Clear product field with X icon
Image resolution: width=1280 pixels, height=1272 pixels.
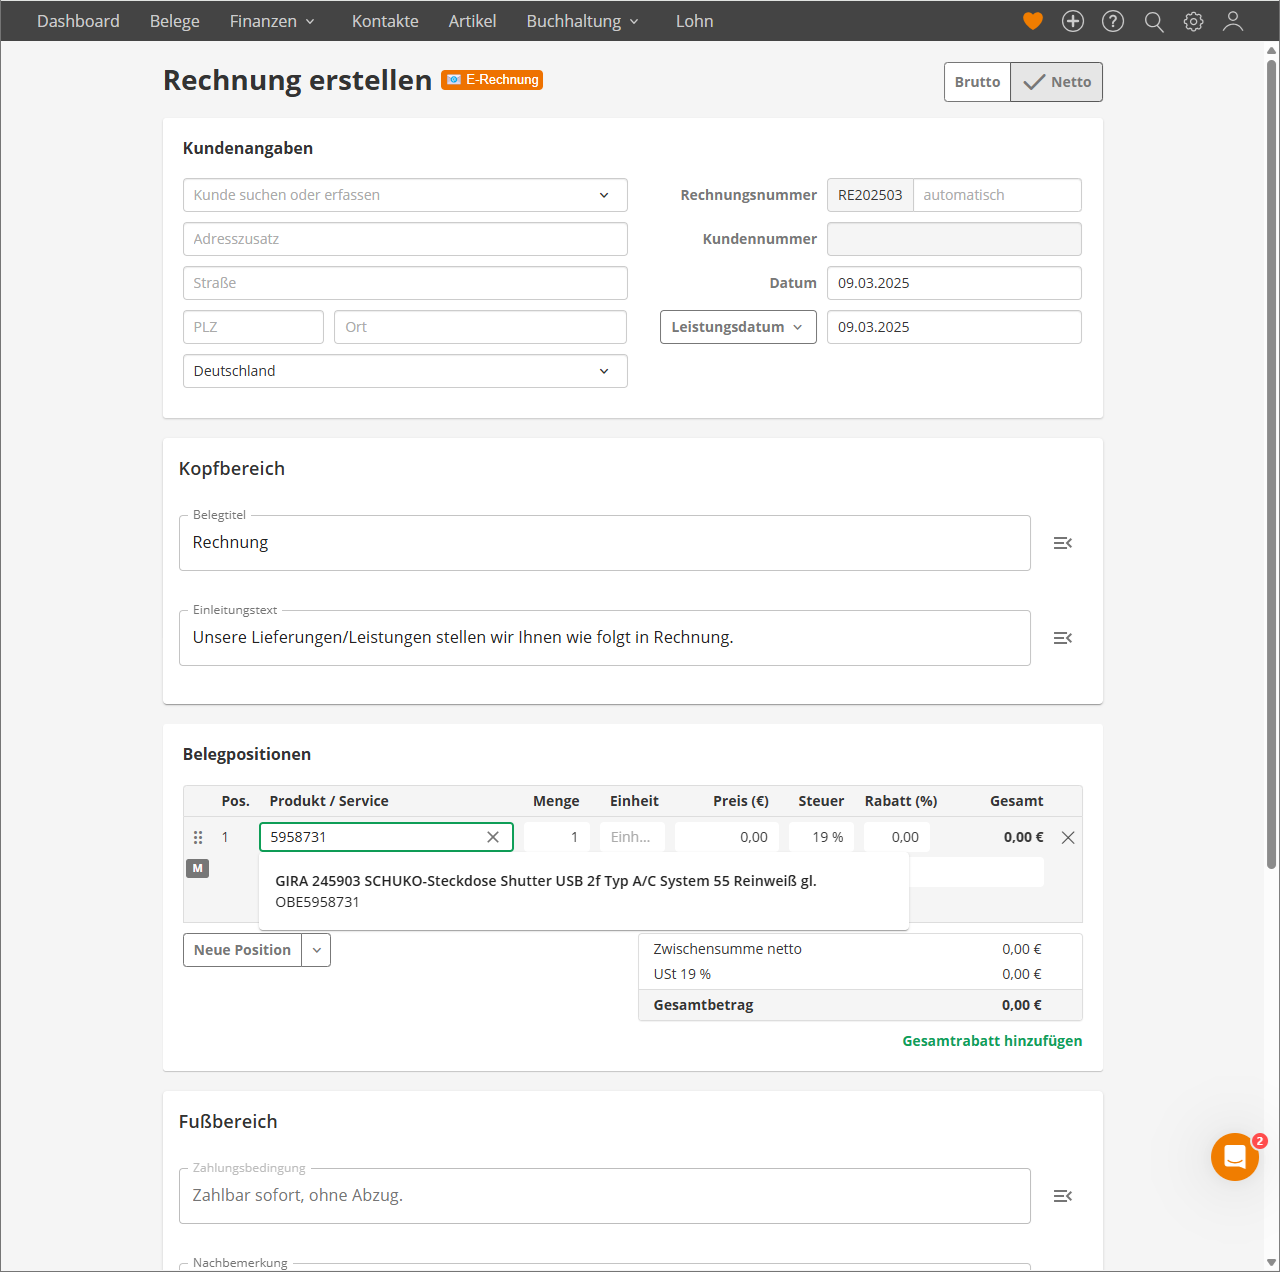(493, 837)
